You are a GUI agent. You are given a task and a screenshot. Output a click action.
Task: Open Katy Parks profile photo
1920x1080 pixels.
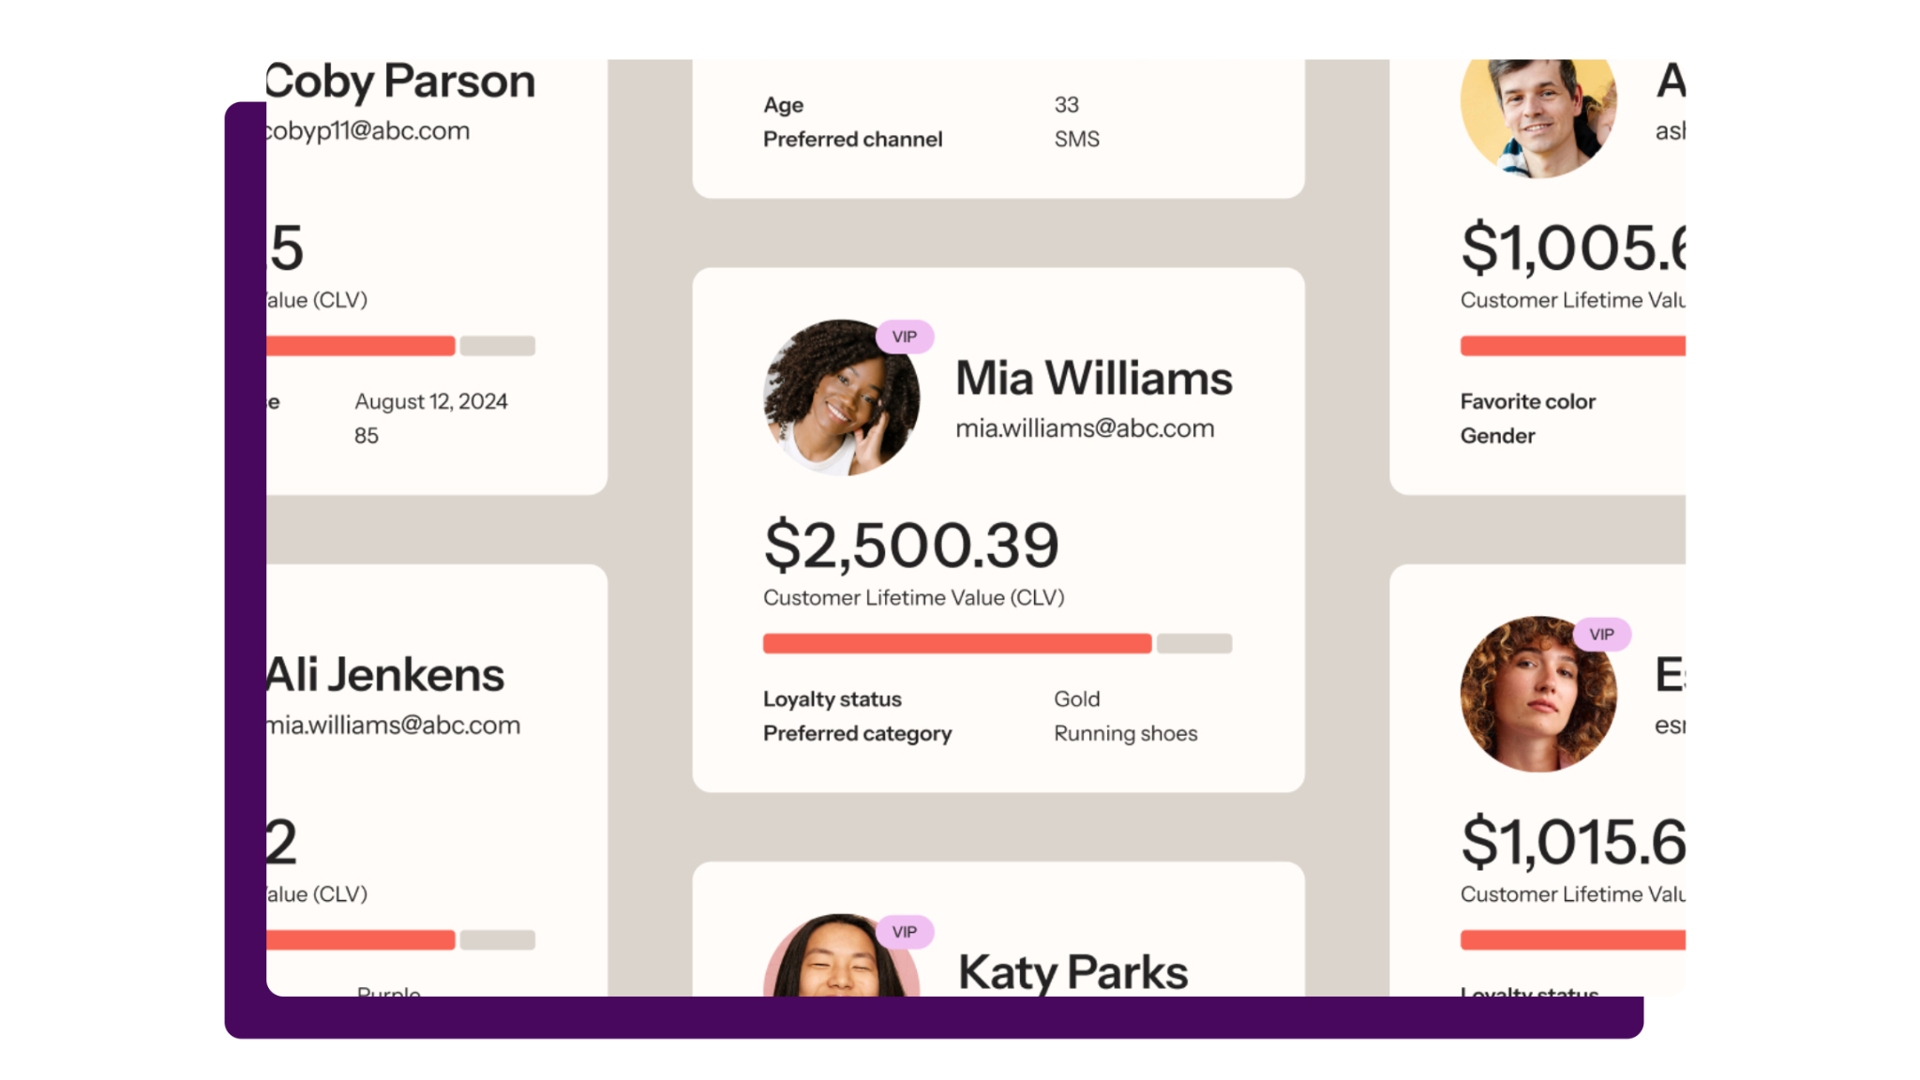tap(840, 958)
